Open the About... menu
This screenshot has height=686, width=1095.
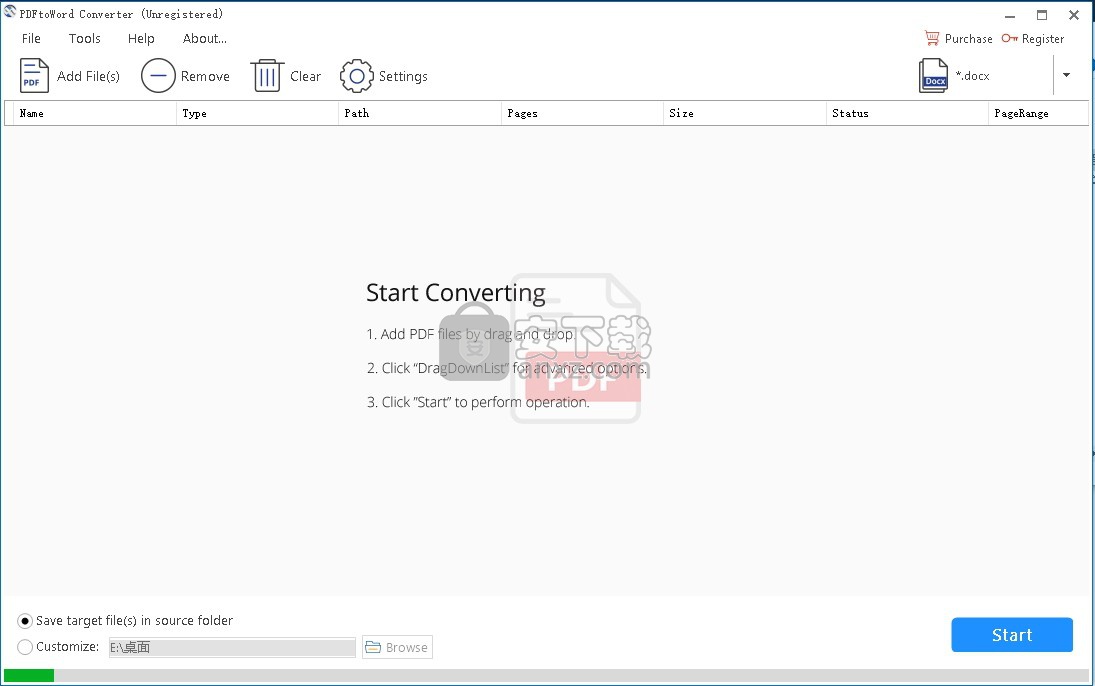coord(205,38)
